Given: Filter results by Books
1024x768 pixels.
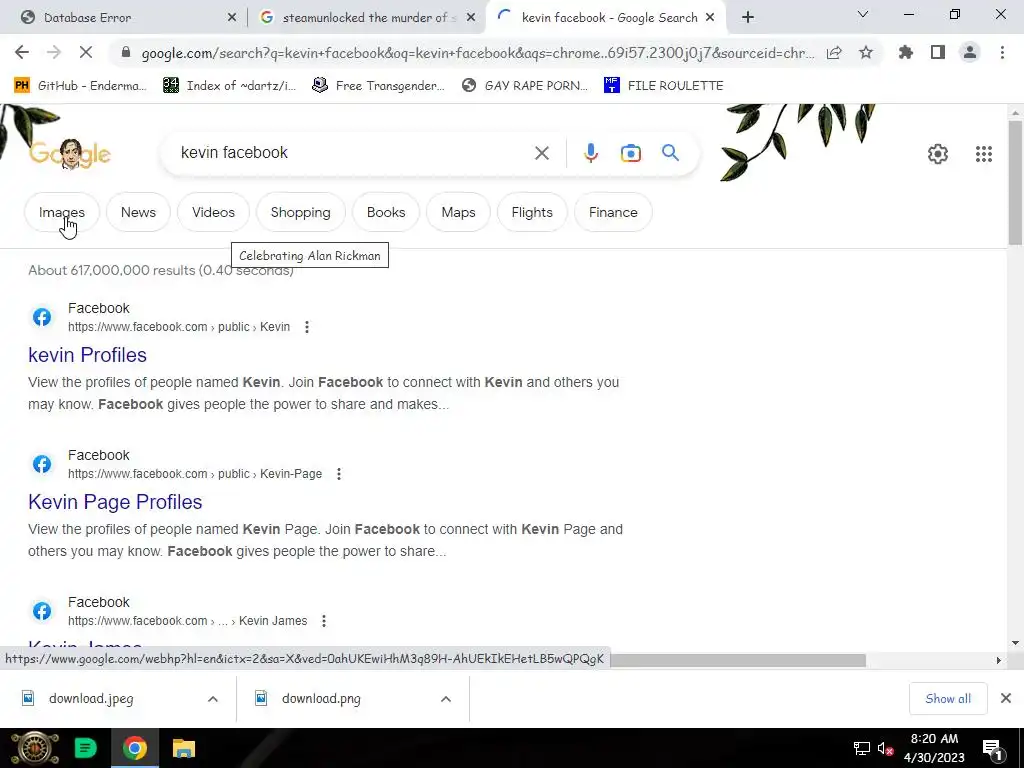Looking at the screenshot, I should (x=386, y=212).
